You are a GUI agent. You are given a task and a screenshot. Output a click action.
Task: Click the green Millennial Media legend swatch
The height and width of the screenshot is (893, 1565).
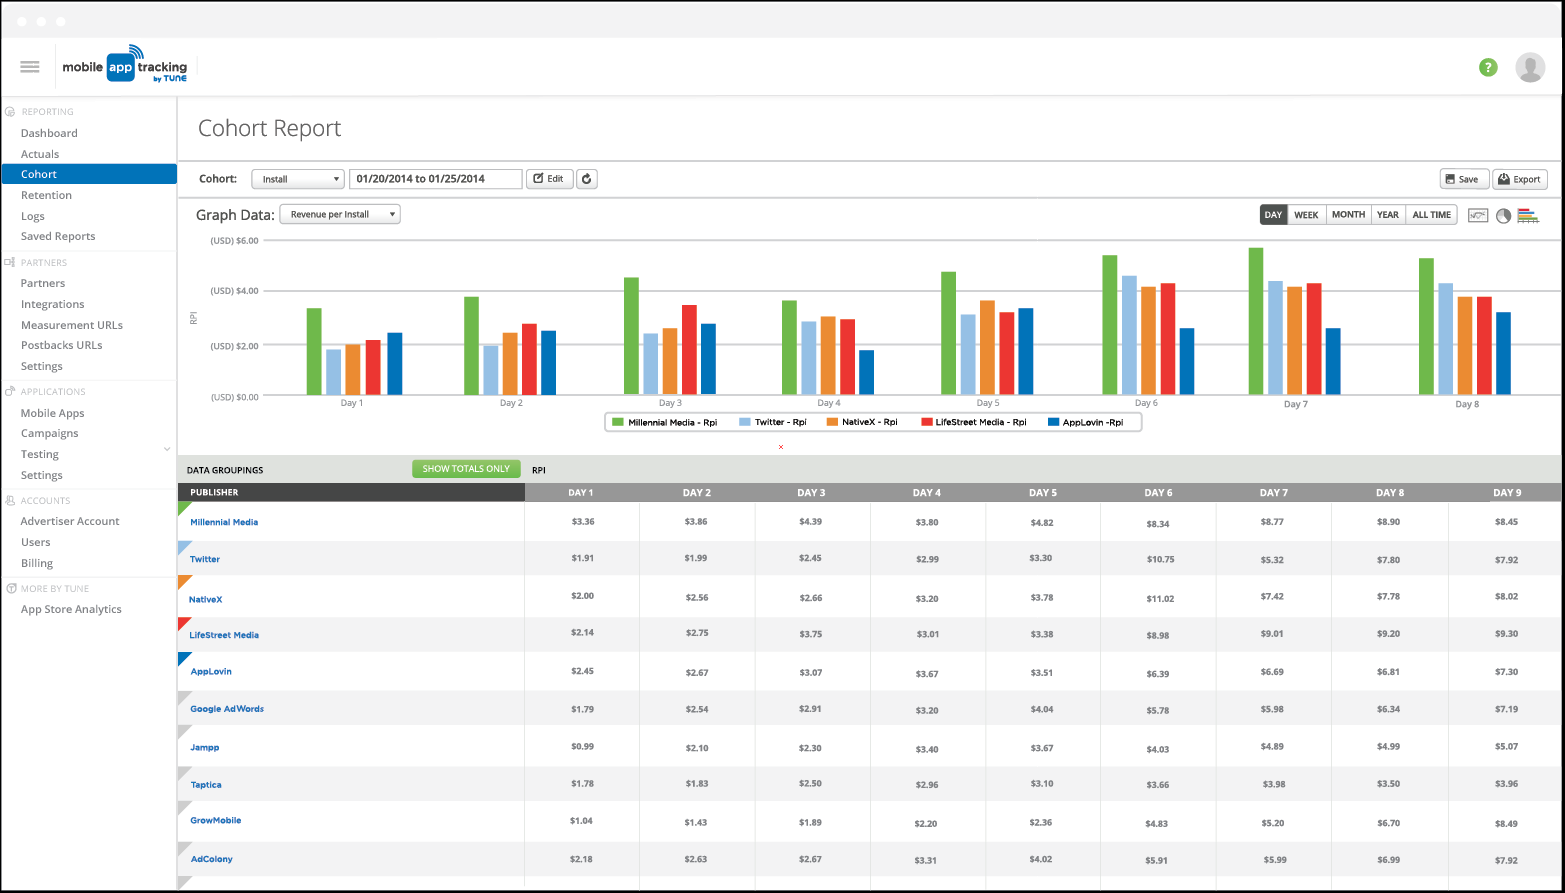[x=618, y=423]
